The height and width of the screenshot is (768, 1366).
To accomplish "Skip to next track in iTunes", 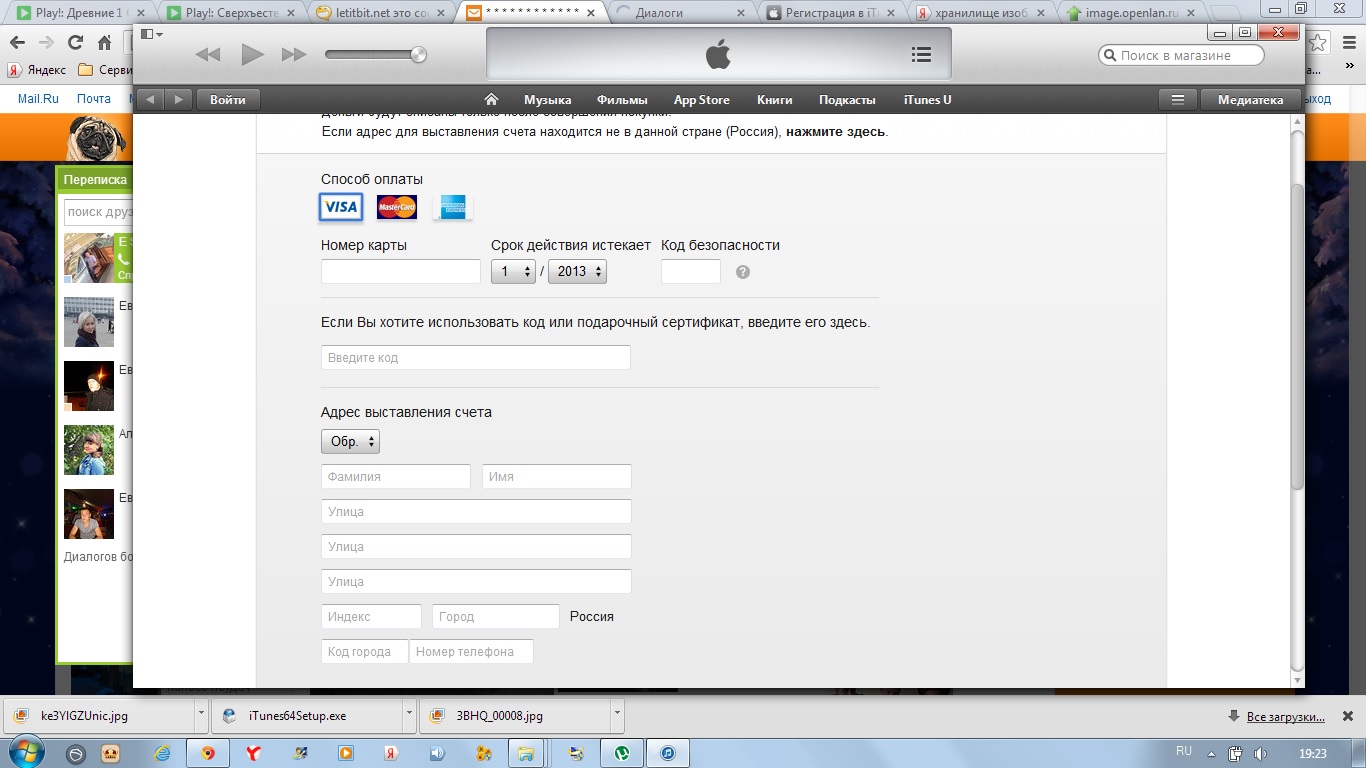I will tap(294, 54).
